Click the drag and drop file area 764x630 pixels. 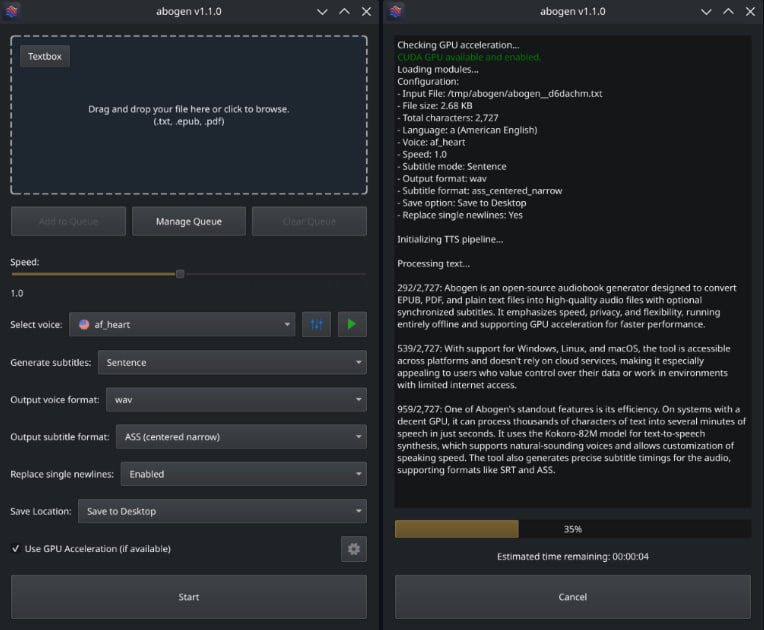pos(189,115)
